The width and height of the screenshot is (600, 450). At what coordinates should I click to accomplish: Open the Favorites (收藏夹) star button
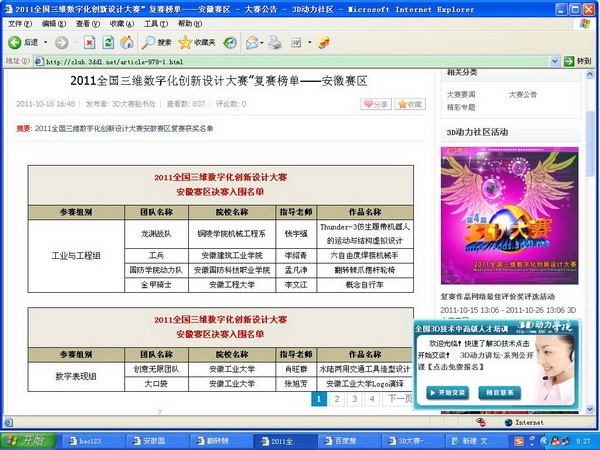pos(196,42)
